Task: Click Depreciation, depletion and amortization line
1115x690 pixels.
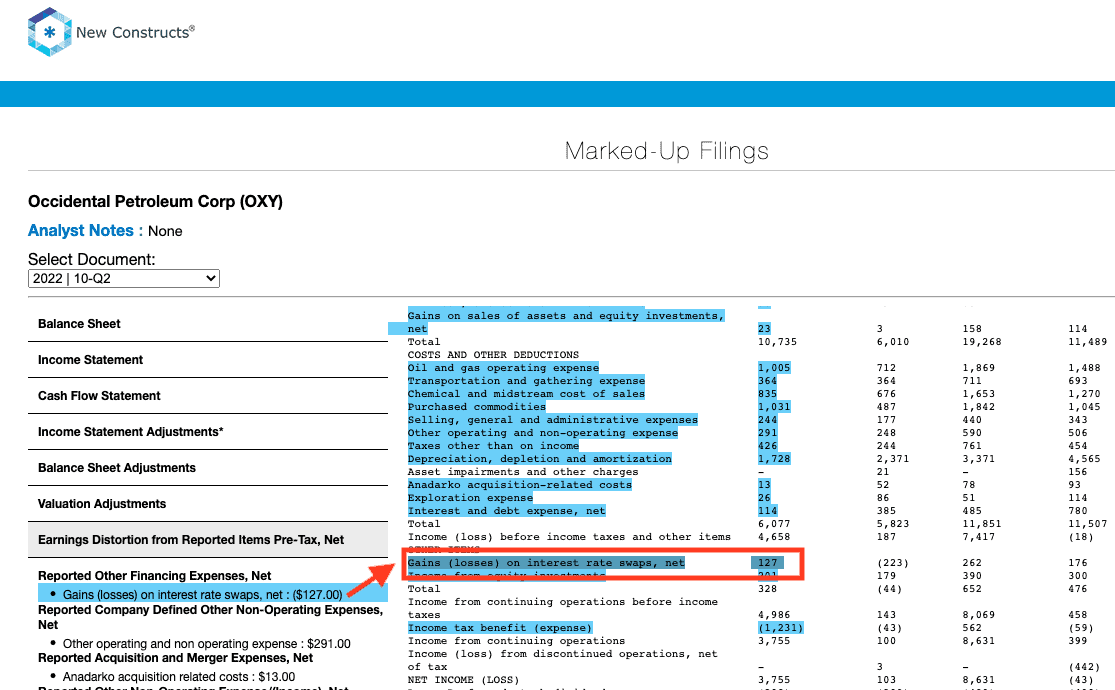Action: [539, 459]
